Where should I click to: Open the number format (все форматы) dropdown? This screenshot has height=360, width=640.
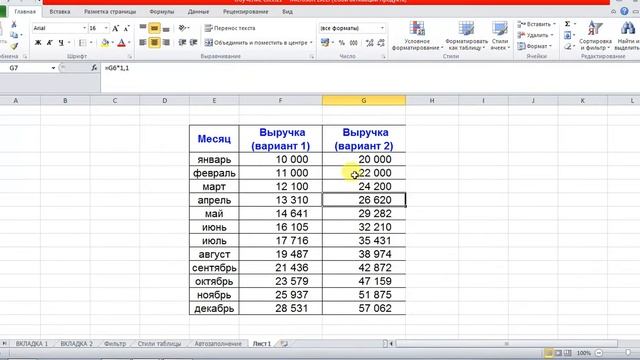click(x=382, y=28)
